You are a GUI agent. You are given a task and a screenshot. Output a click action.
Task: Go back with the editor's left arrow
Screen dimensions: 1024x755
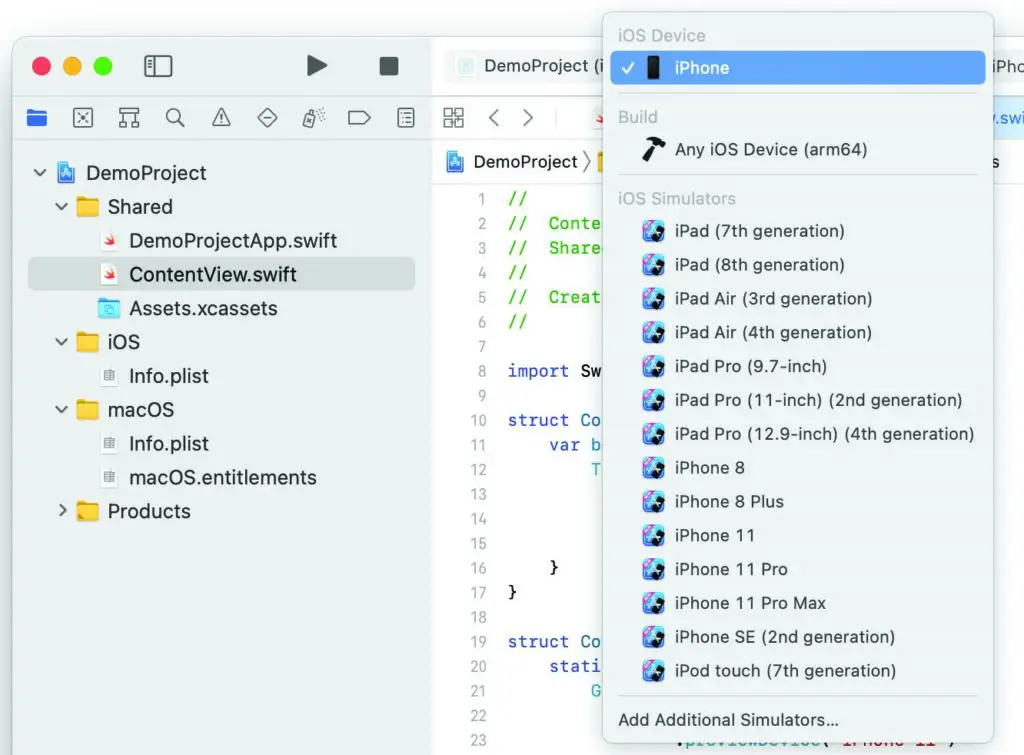(x=494, y=118)
